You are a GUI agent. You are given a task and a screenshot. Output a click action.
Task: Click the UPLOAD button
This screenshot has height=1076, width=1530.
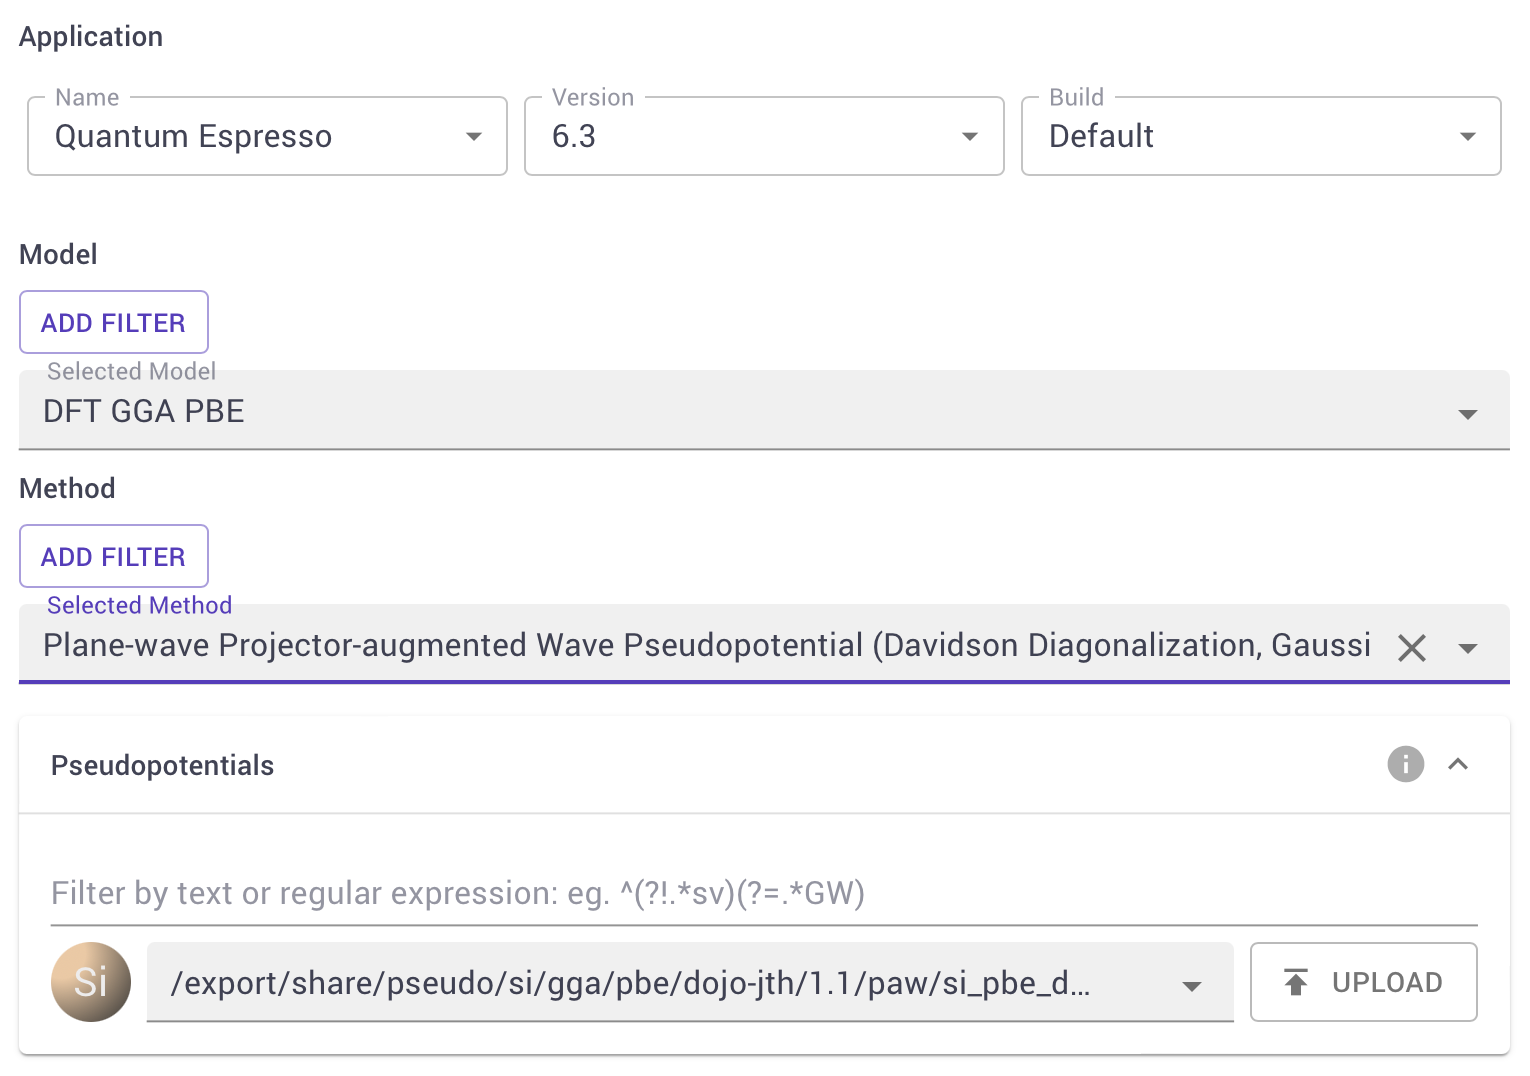[x=1363, y=982]
